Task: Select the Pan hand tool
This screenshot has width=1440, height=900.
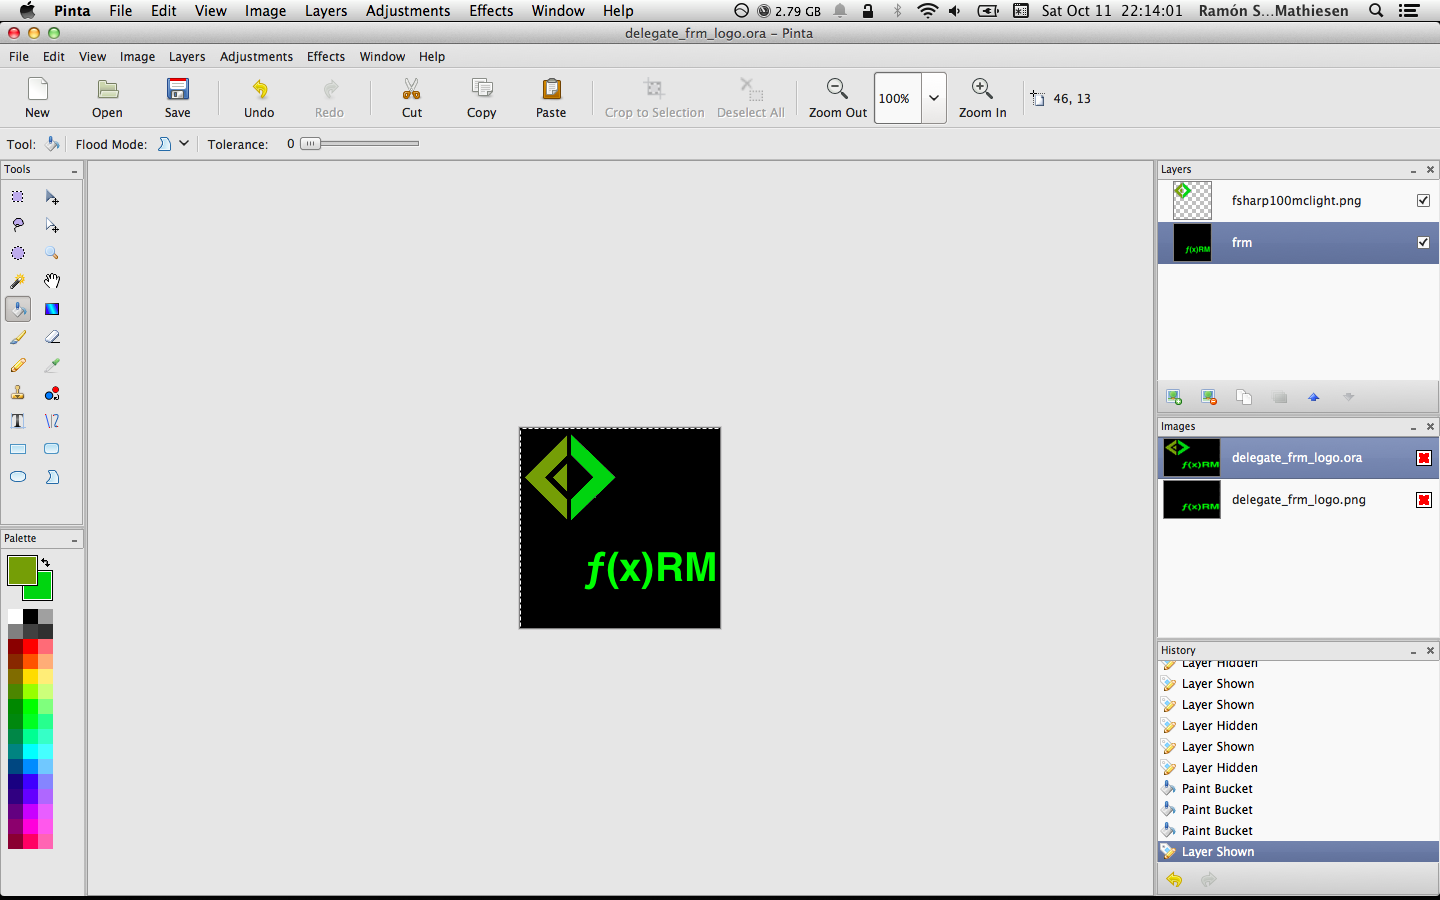Action: 52,281
